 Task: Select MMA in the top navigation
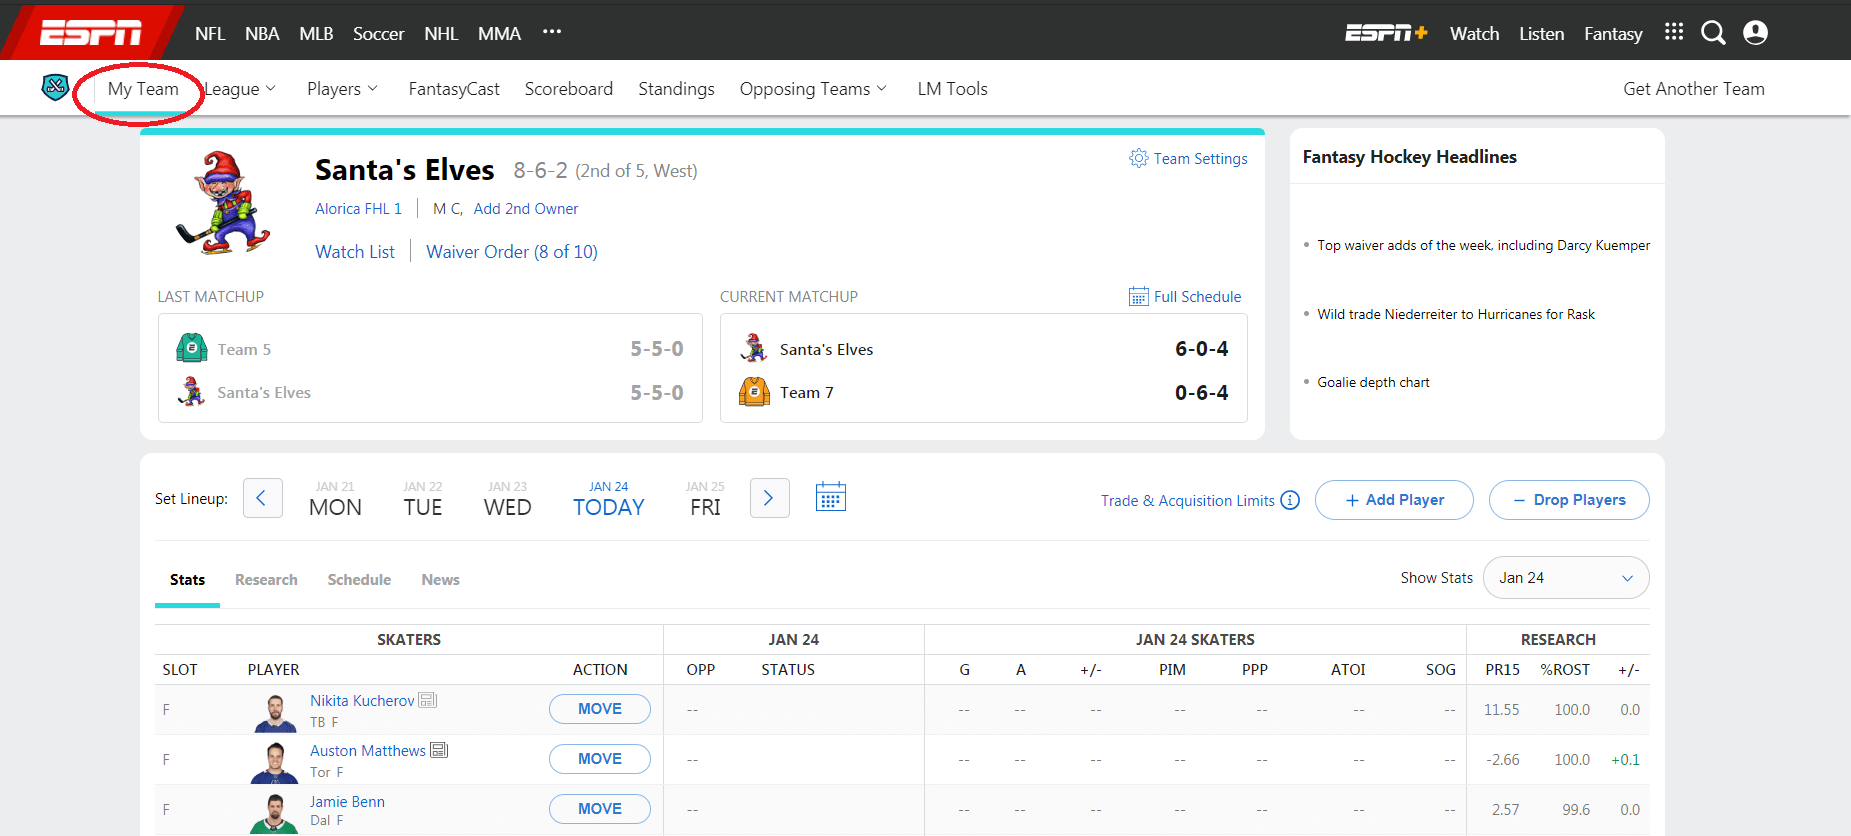click(500, 33)
